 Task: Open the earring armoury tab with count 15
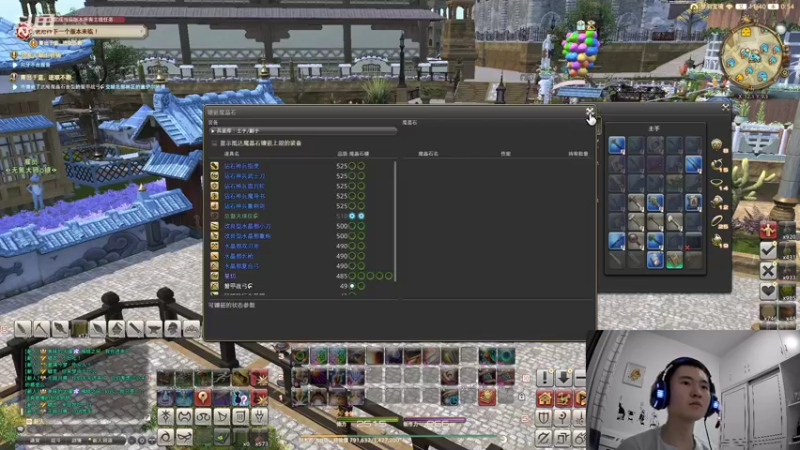tap(718, 164)
